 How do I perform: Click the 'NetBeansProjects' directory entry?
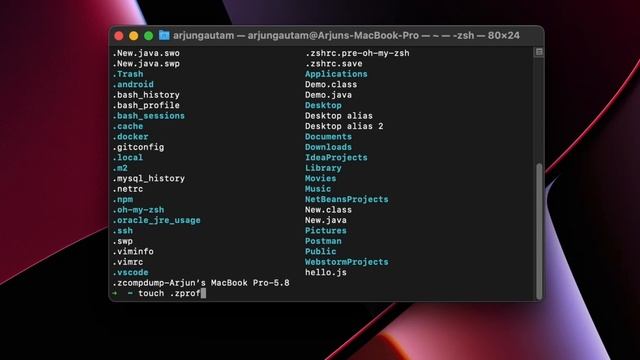click(347, 200)
